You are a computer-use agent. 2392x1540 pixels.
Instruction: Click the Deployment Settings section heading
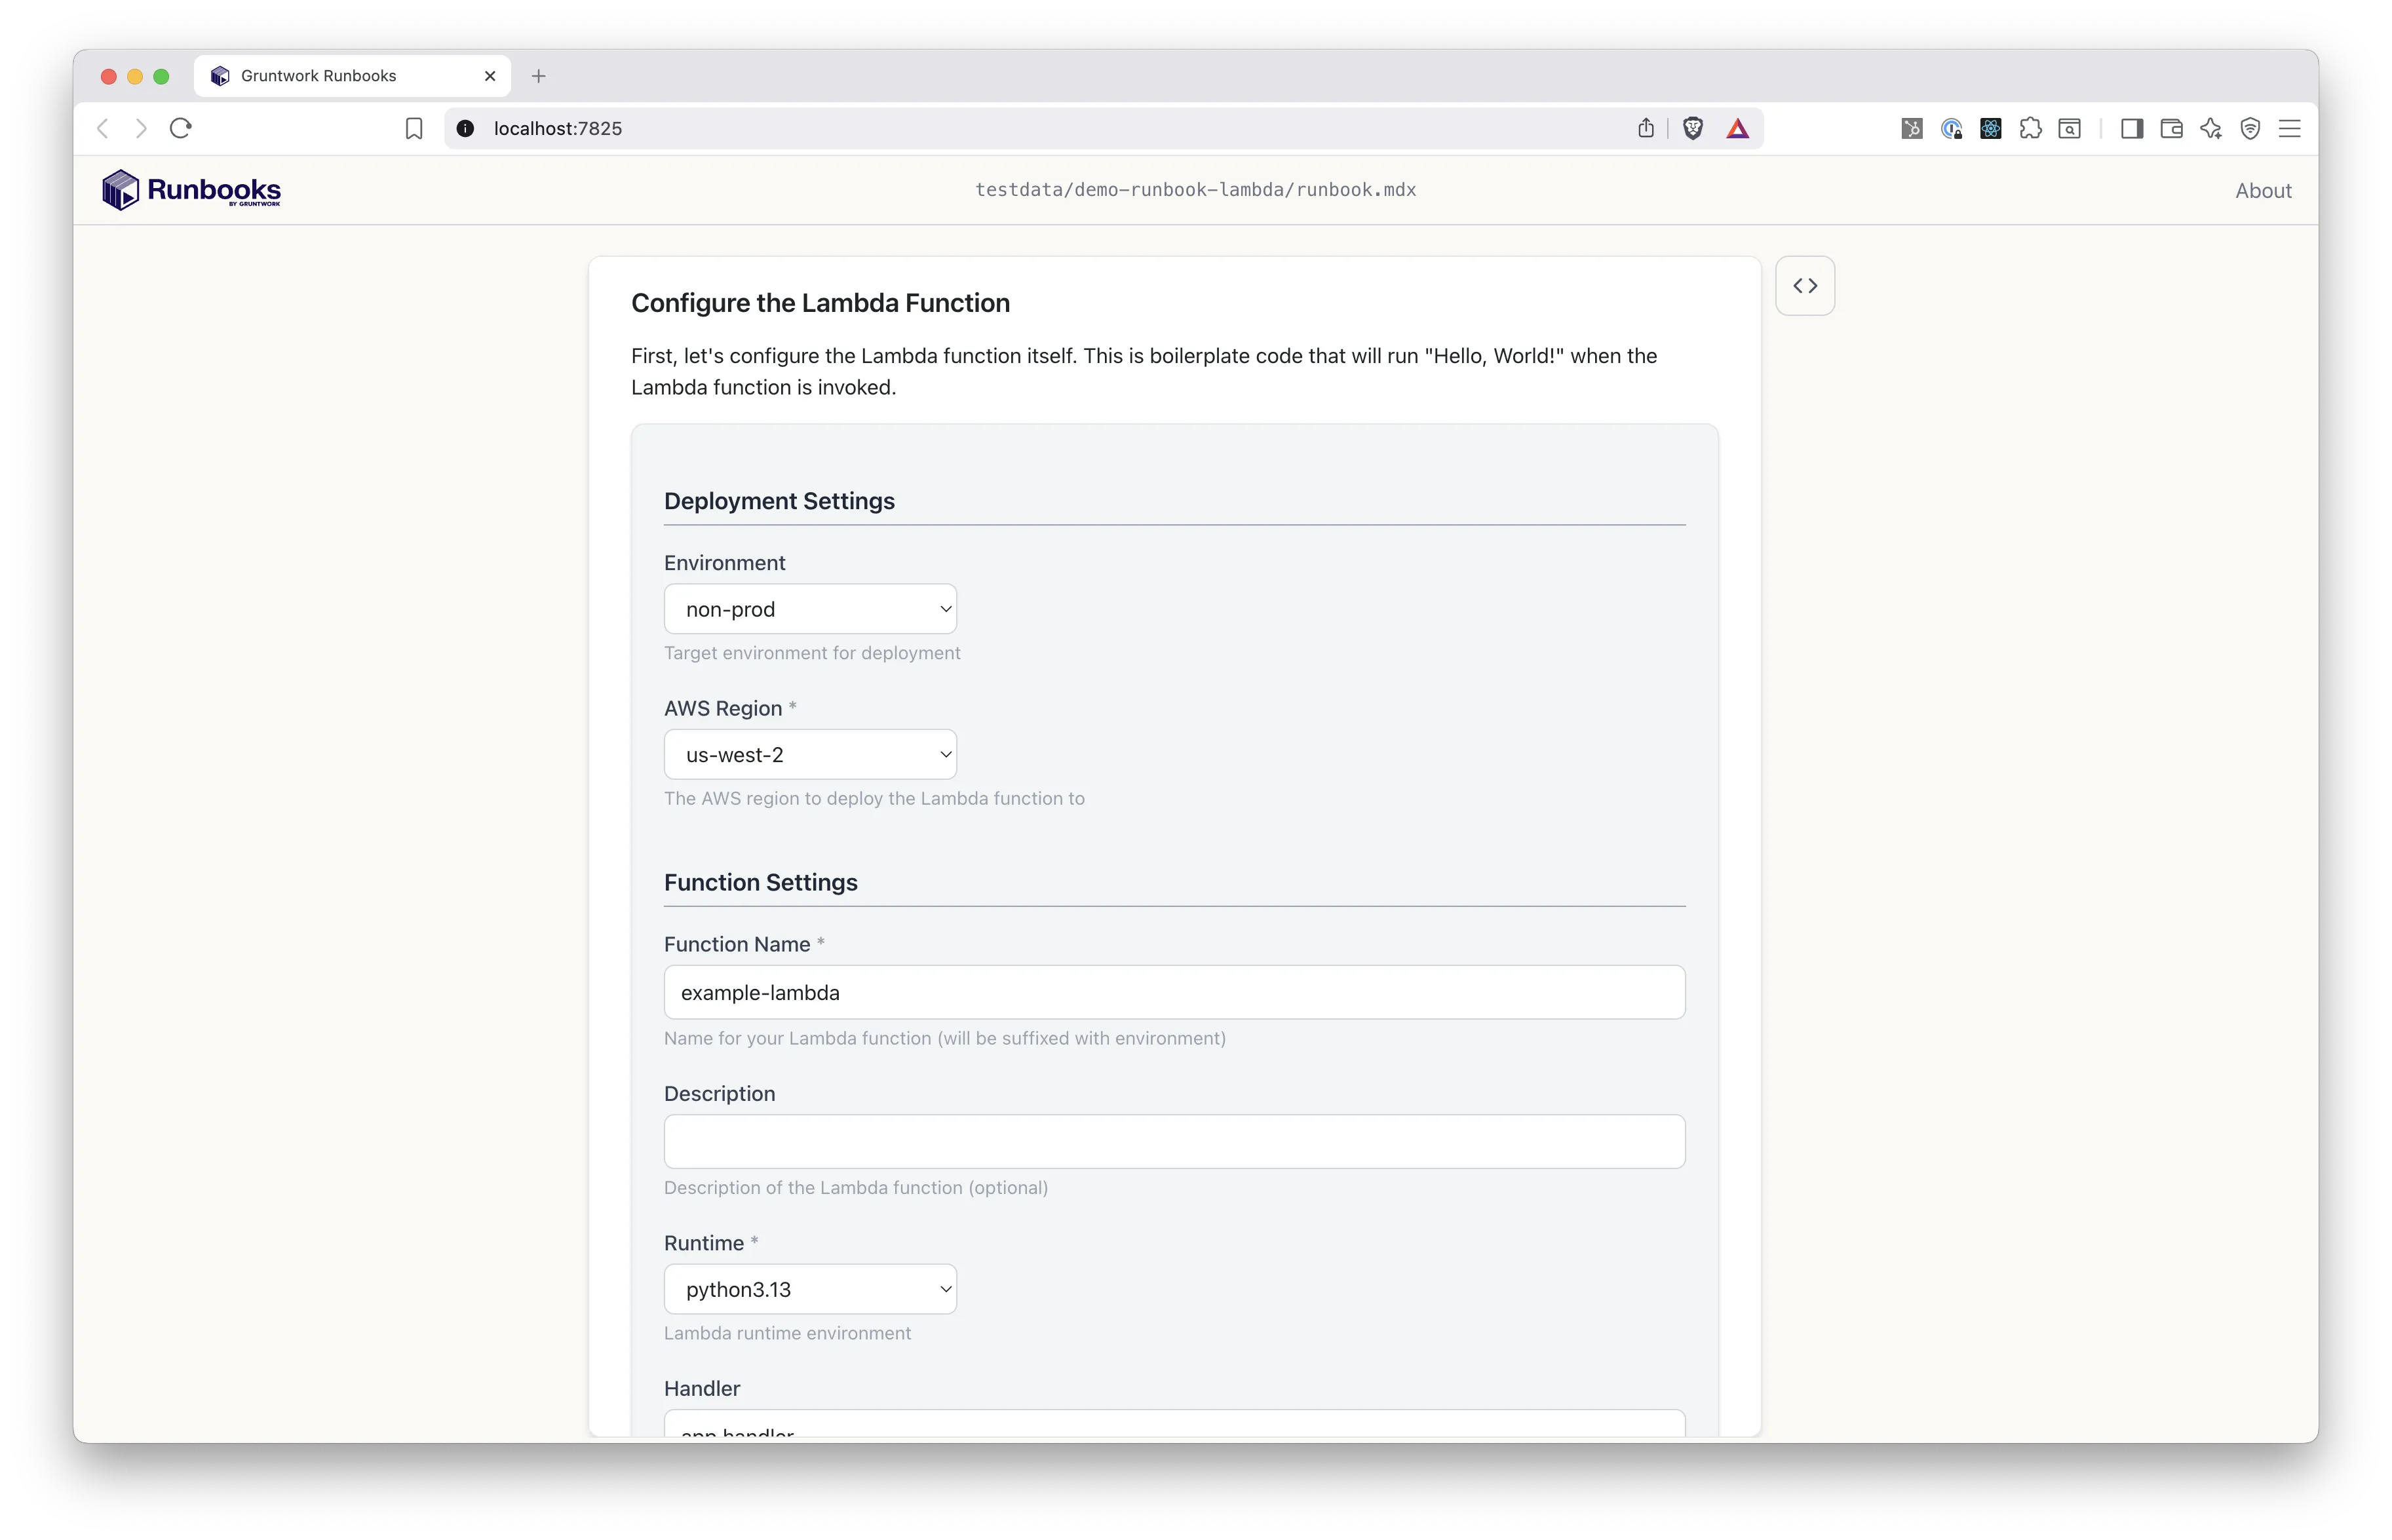point(779,501)
